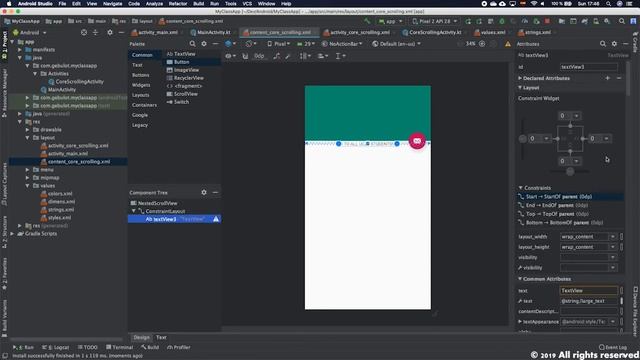
Task: Open Attributes panel settings gear
Action: coord(614,44)
